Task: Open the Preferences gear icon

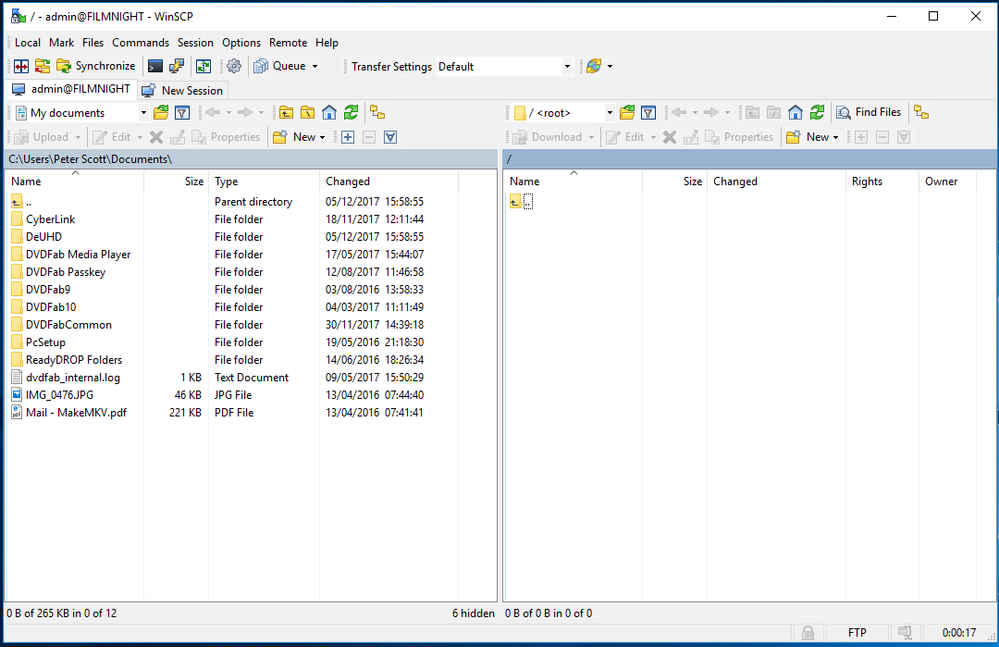Action: (232, 66)
